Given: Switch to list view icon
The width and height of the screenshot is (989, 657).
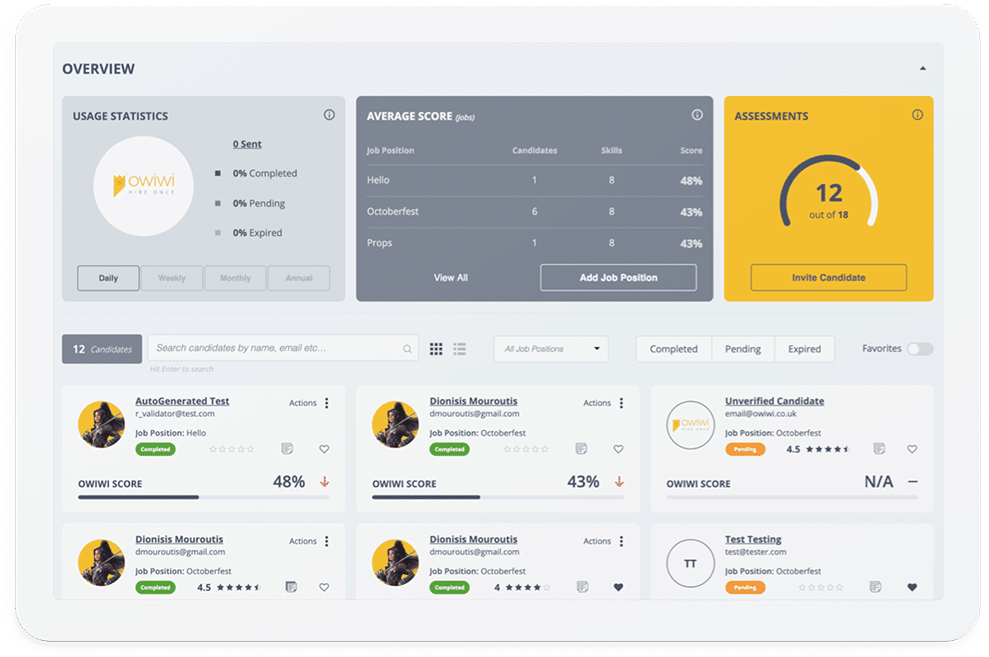Looking at the screenshot, I should (x=460, y=349).
